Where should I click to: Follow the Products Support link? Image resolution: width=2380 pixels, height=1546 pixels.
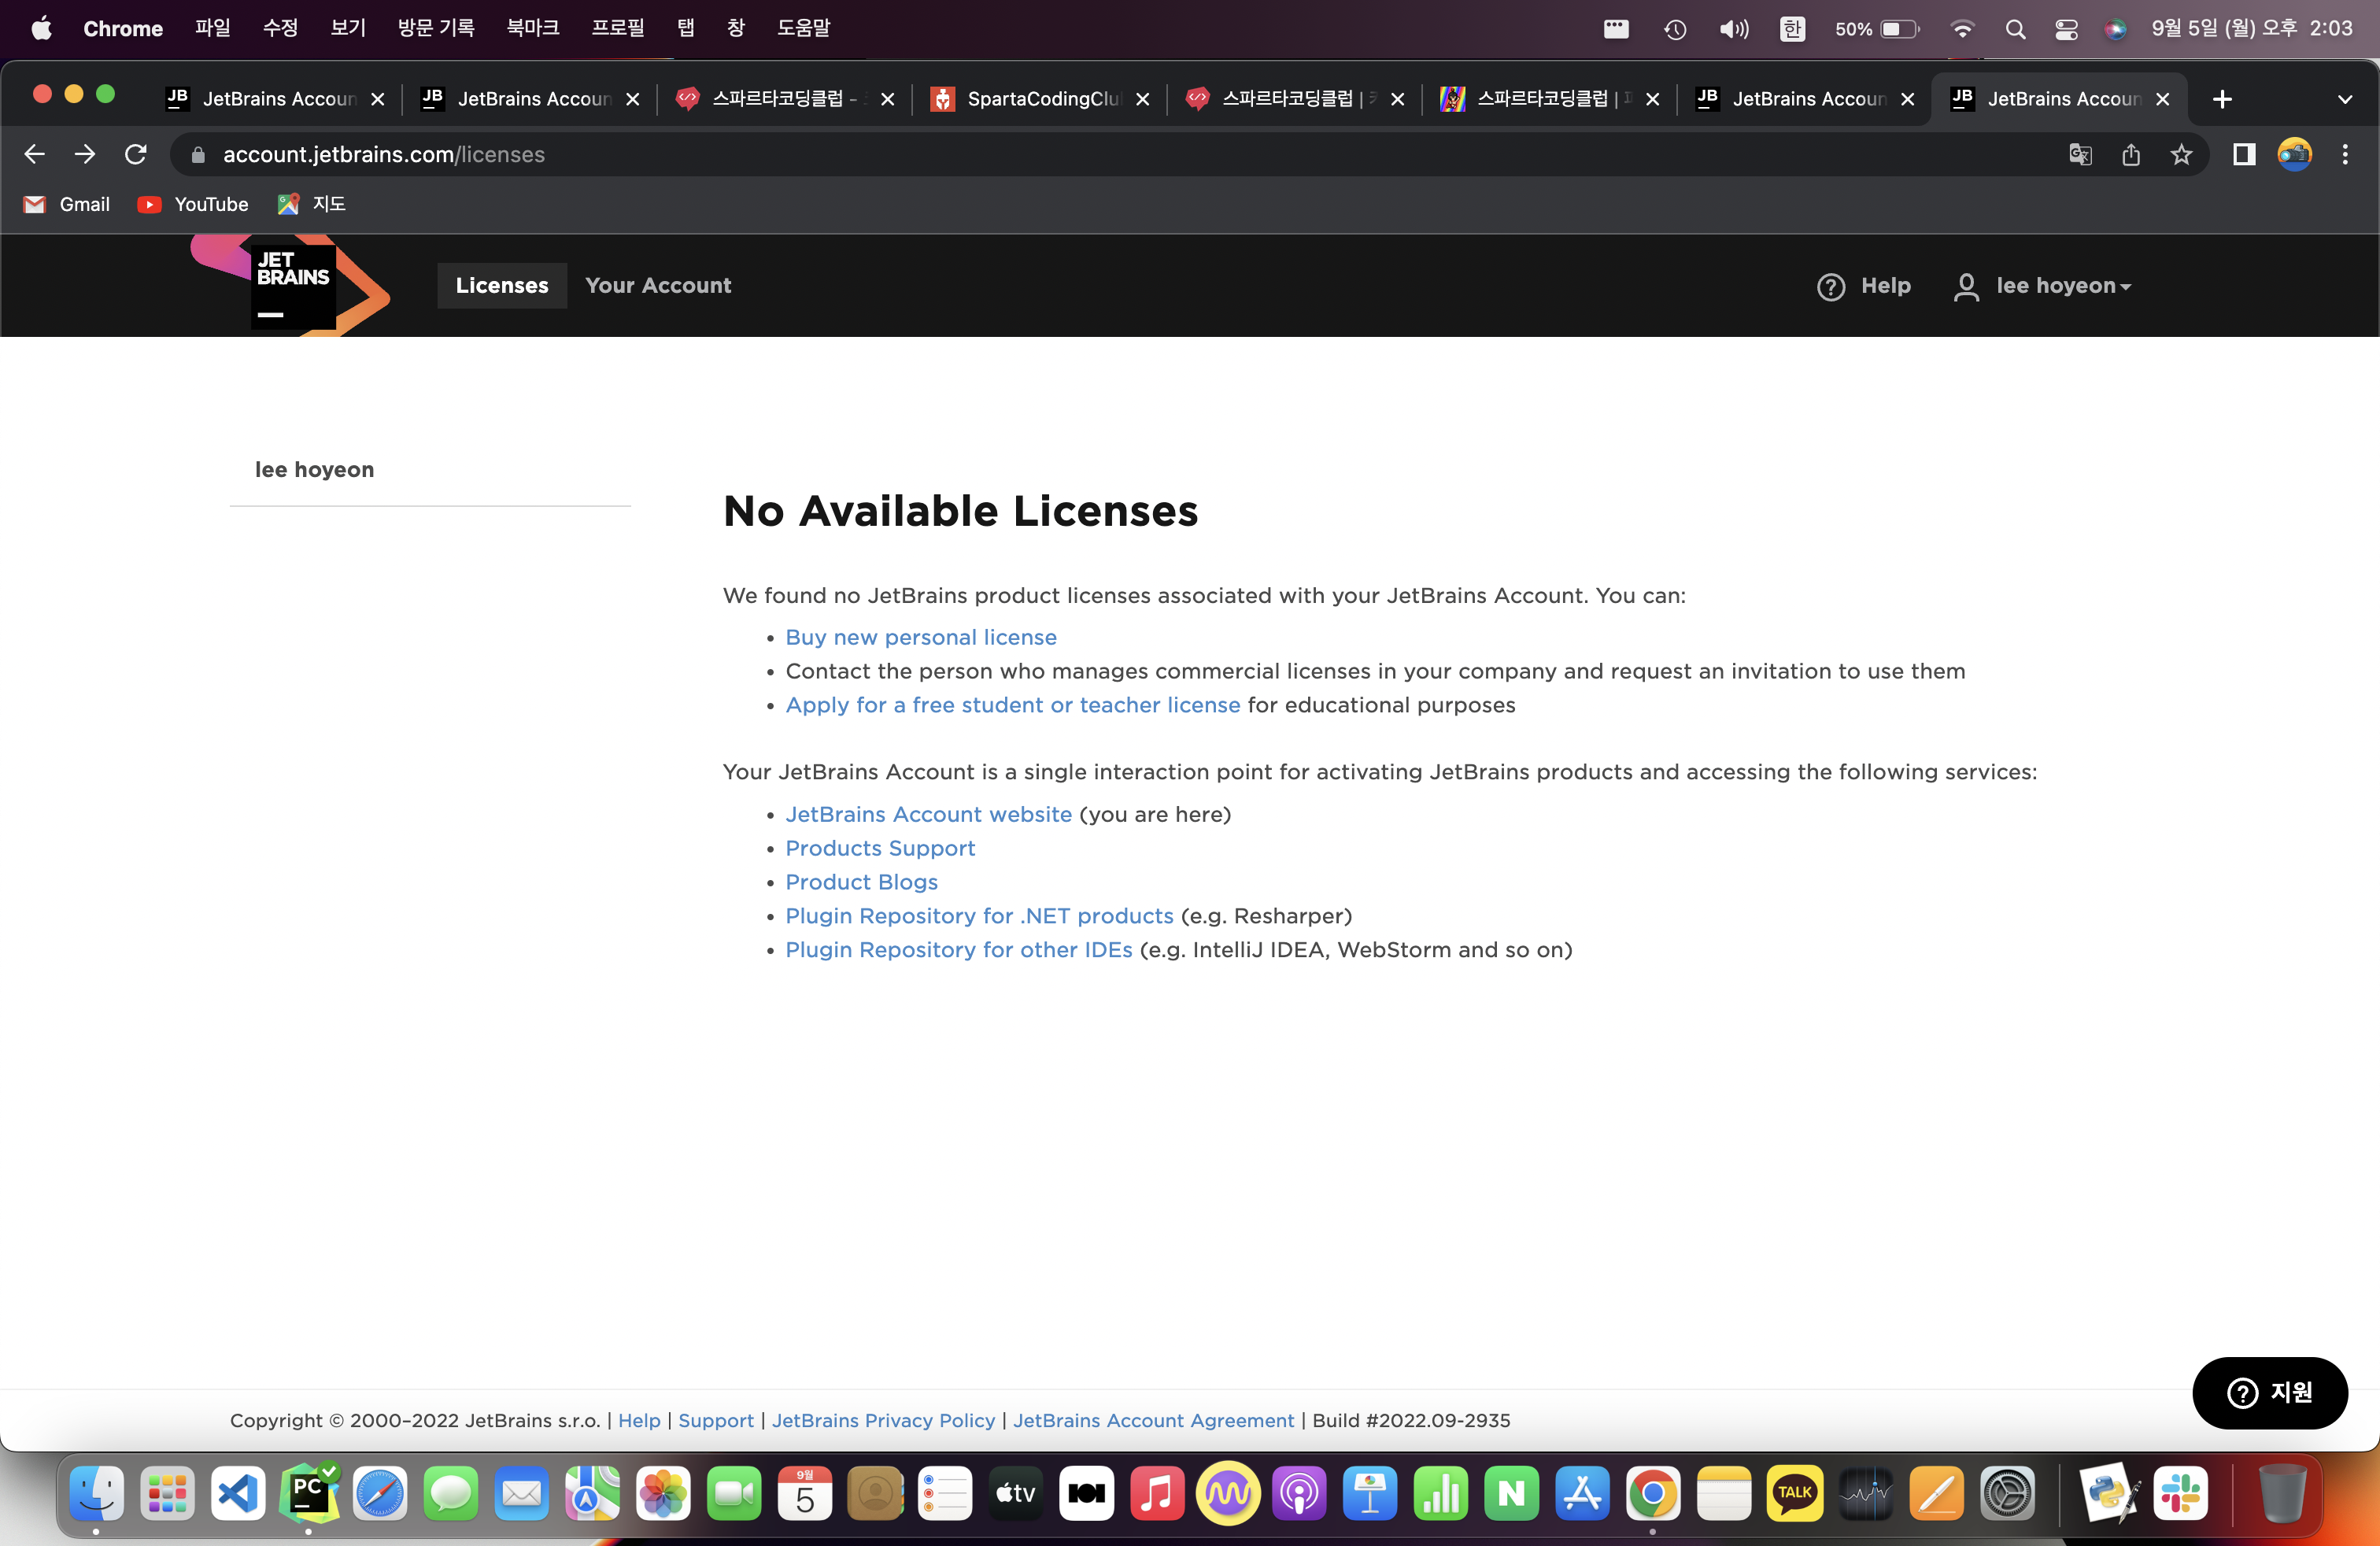point(880,848)
